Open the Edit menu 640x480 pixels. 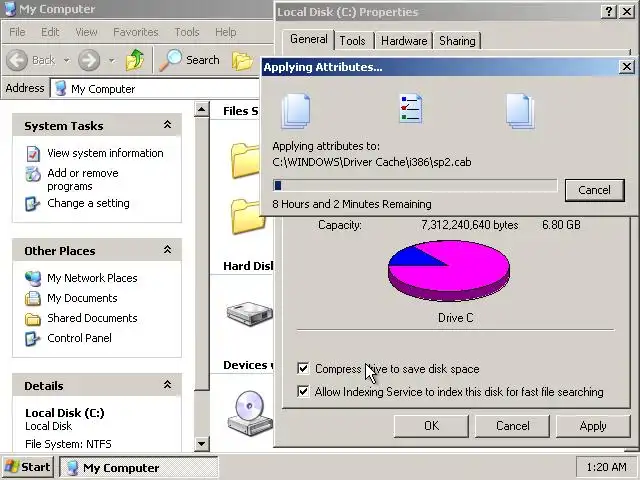tap(50, 32)
